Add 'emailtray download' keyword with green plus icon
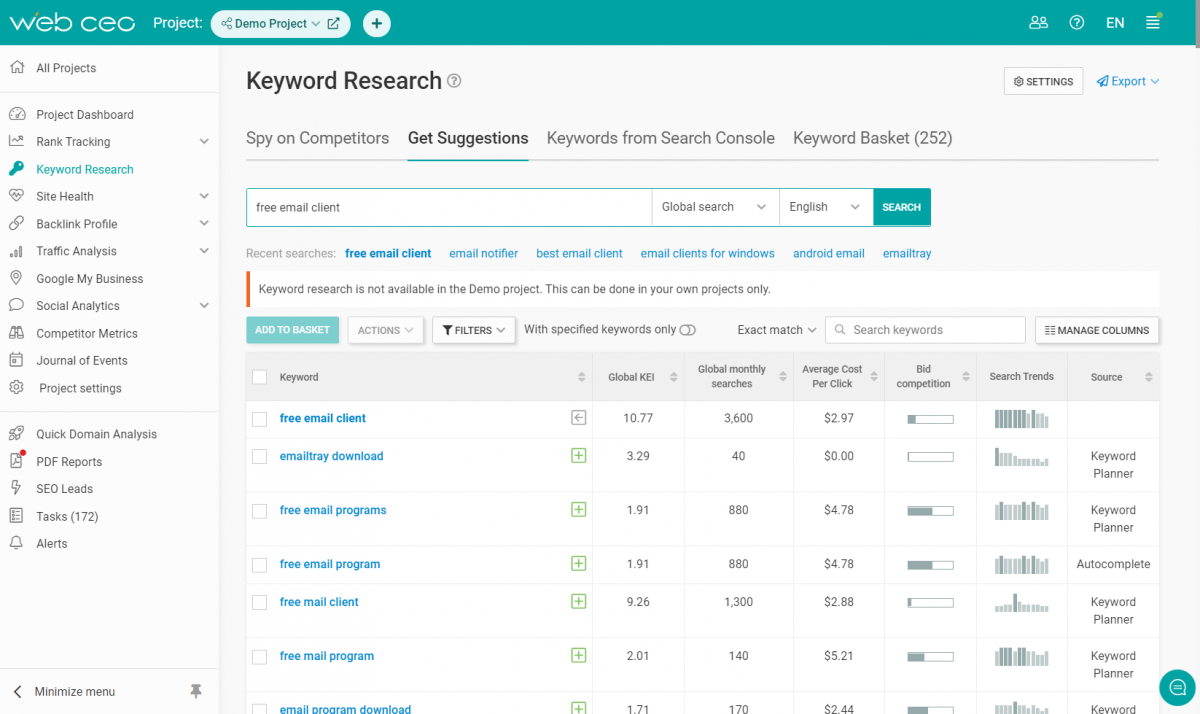 pyautogui.click(x=578, y=456)
